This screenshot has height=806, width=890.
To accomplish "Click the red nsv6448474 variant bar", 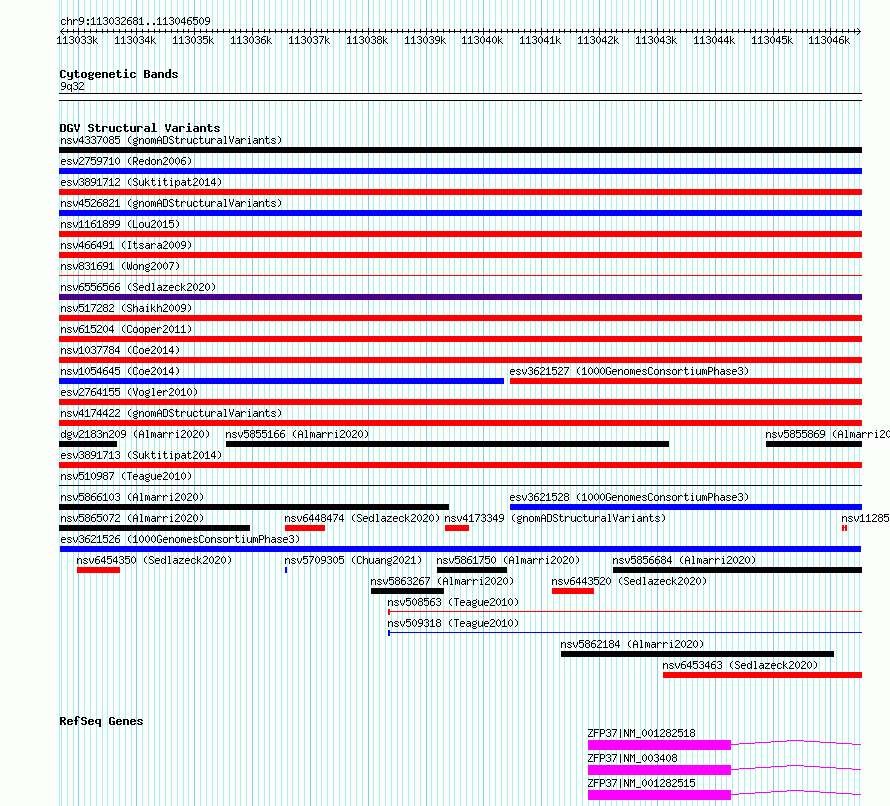I will pyautogui.click(x=305, y=528).
